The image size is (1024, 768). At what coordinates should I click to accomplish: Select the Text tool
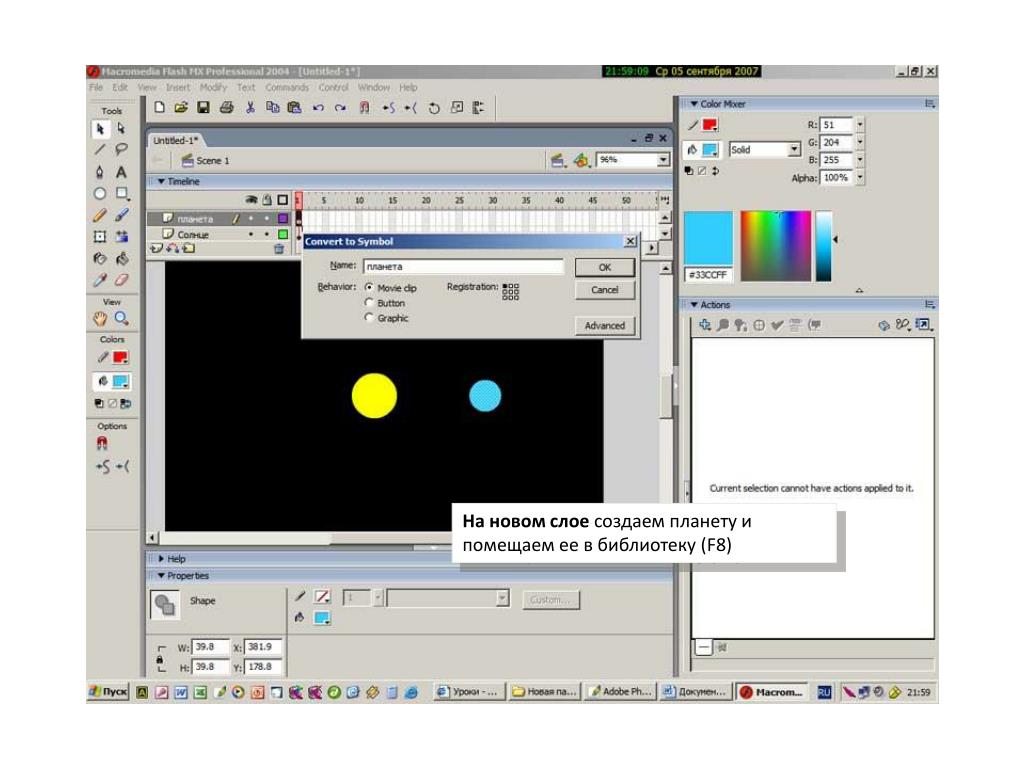(x=121, y=172)
